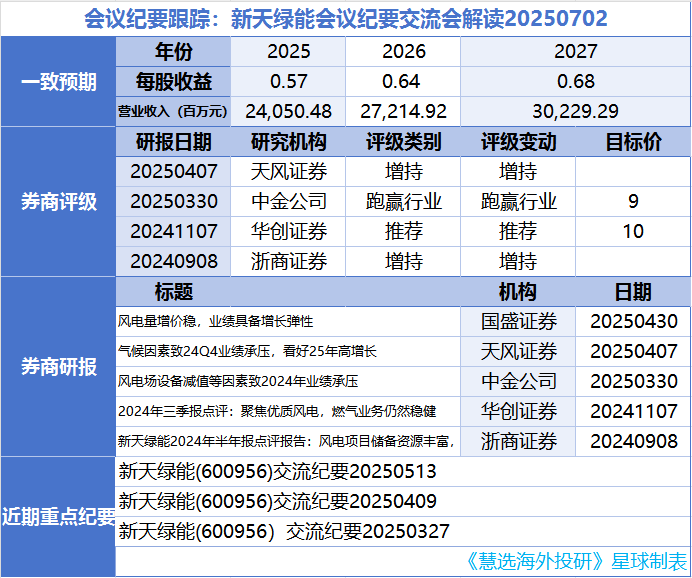Click the 券商研报 section label

click(59, 366)
